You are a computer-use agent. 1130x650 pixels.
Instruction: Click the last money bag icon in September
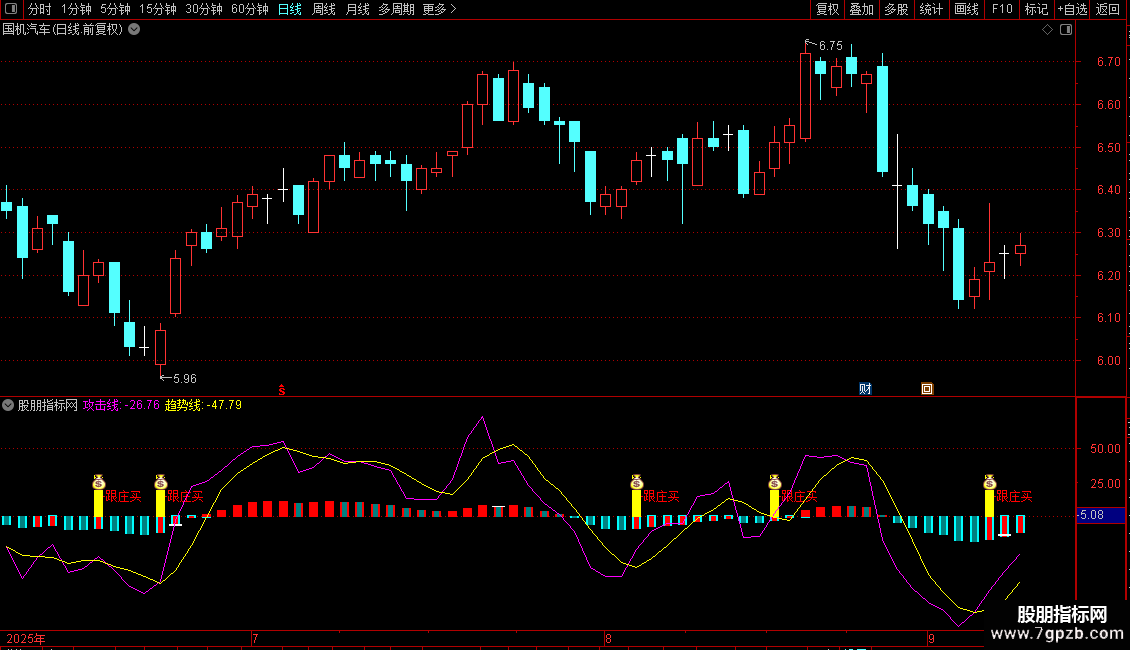tap(989, 482)
